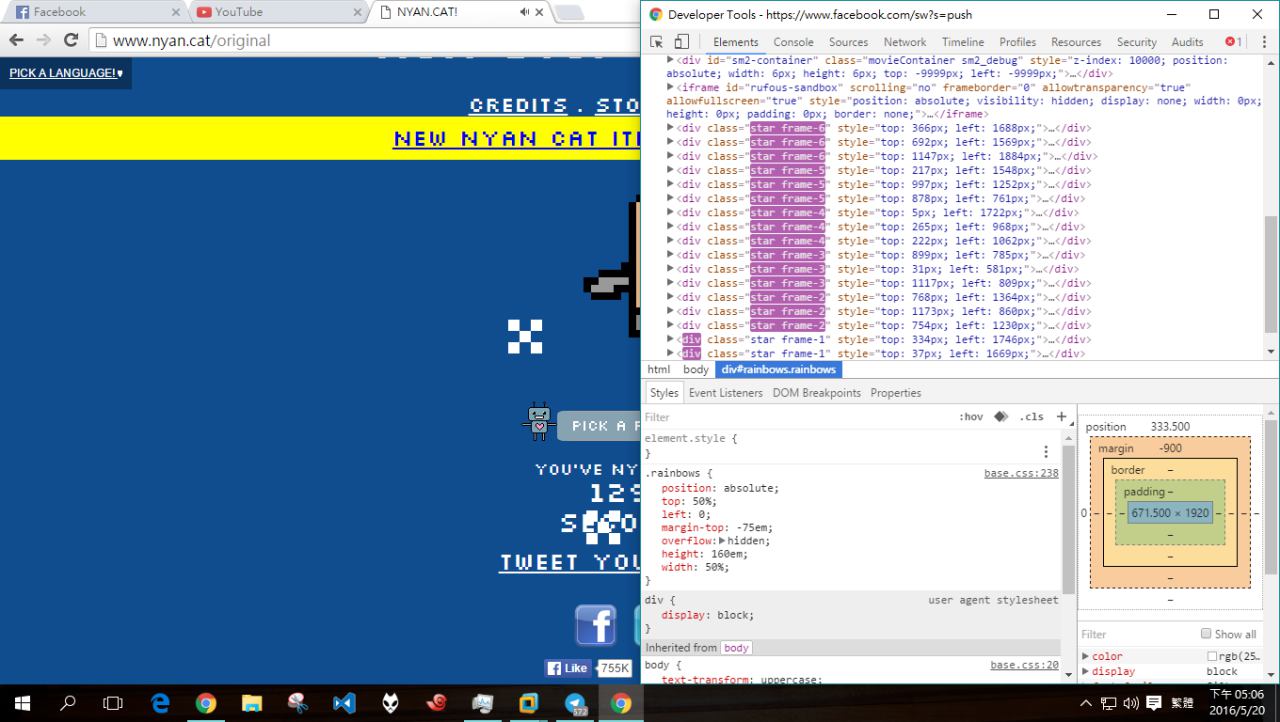Click the red error count indicator
The height and width of the screenshot is (722, 1280).
pos(1234,42)
